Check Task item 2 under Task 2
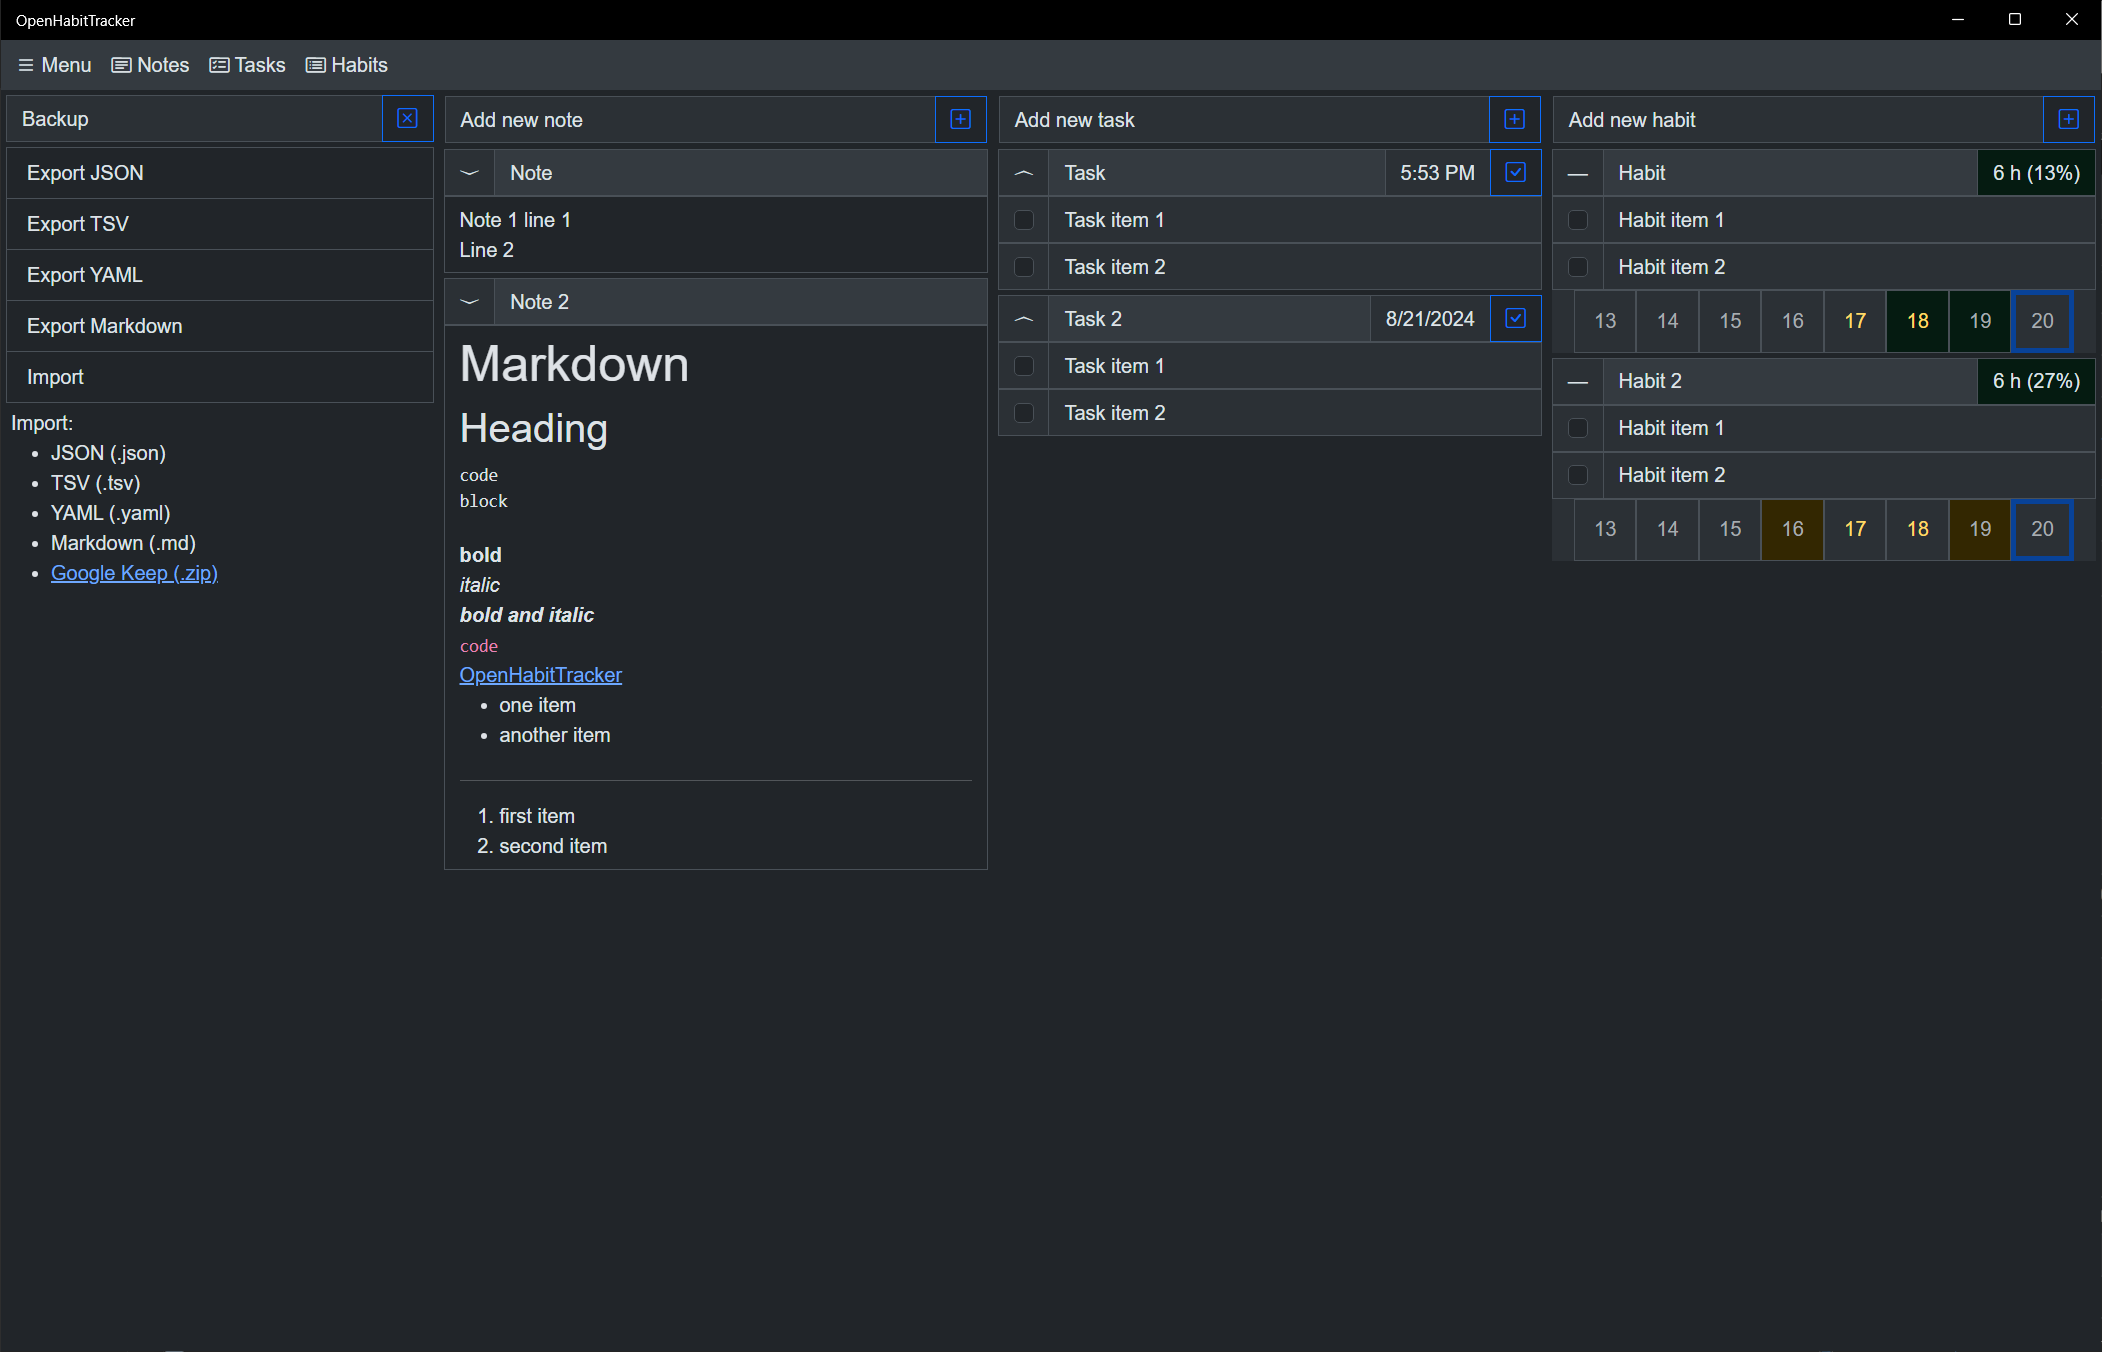Image resolution: width=2102 pixels, height=1352 pixels. coord(1024,413)
